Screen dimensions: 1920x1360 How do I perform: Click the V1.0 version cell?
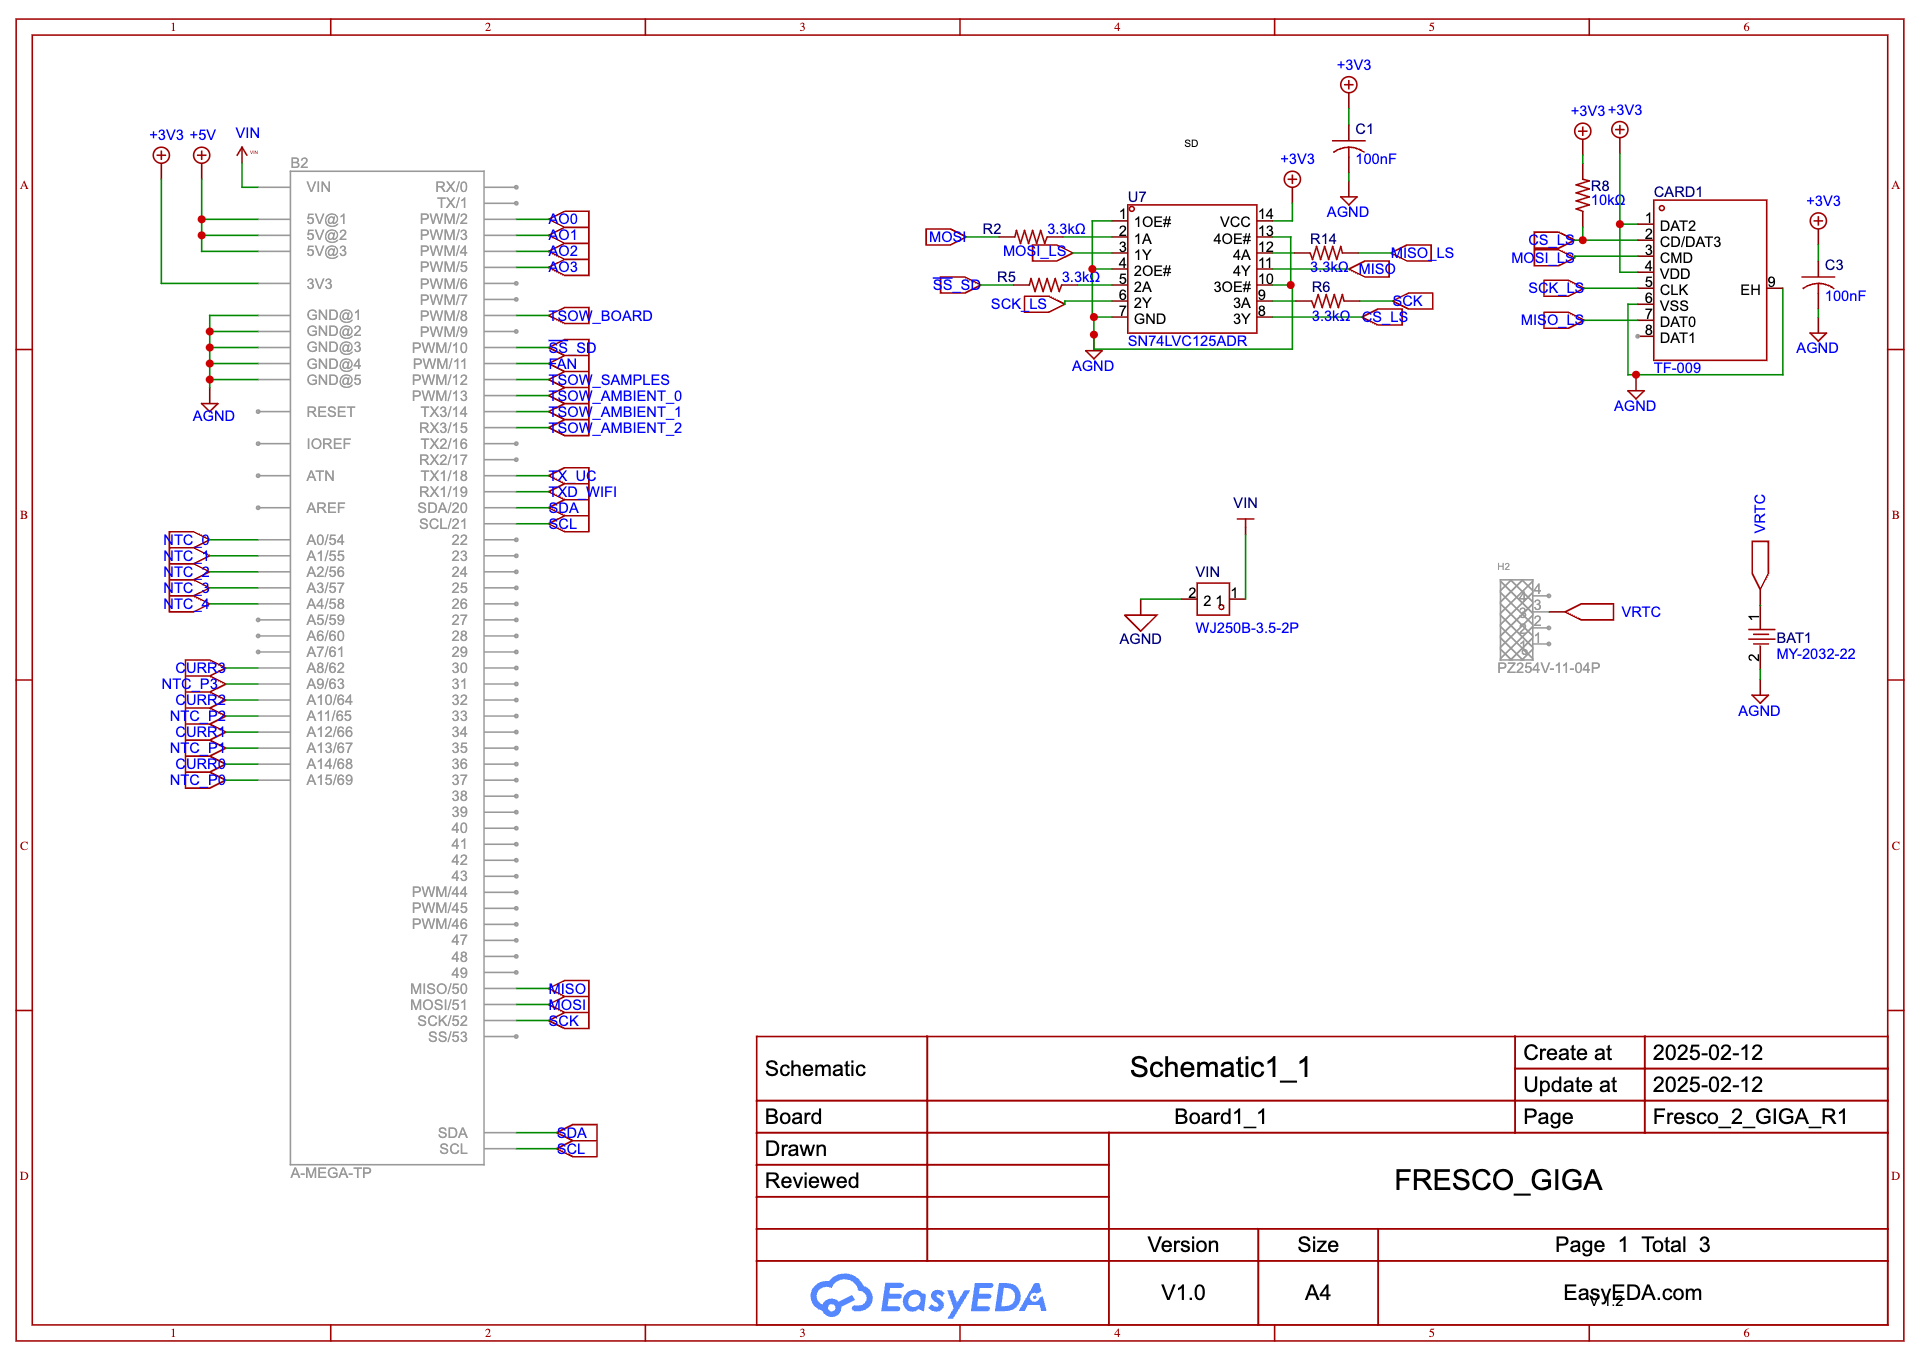[x=1183, y=1293]
